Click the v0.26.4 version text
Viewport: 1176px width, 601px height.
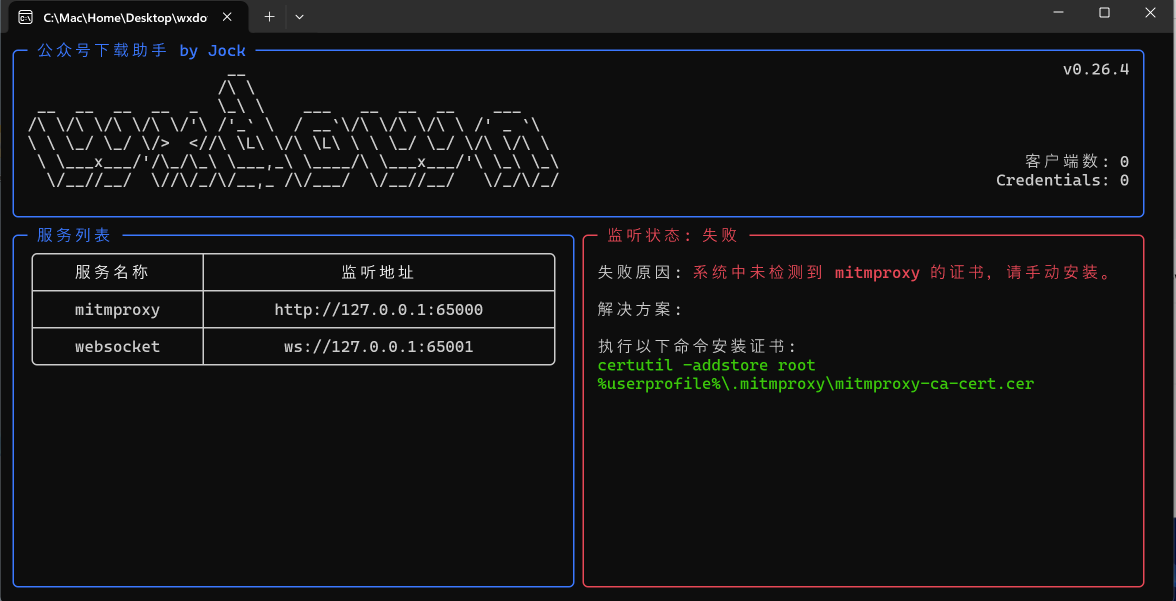pos(1095,70)
